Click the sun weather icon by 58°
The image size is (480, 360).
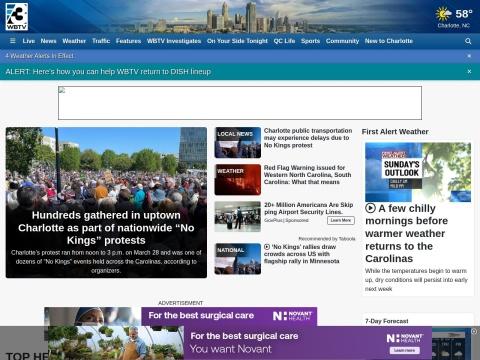(443, 14)
